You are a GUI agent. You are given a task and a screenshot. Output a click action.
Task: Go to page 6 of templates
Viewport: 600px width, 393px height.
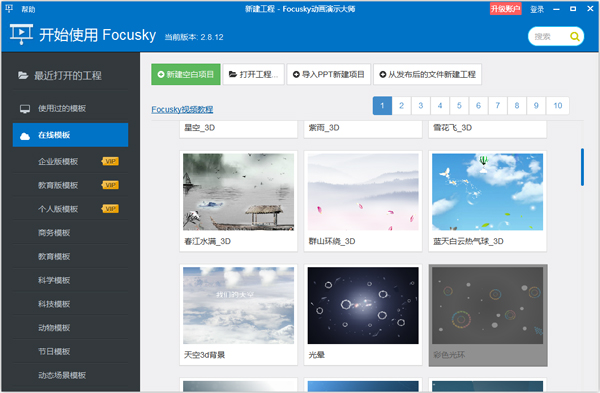coord(478,106)
